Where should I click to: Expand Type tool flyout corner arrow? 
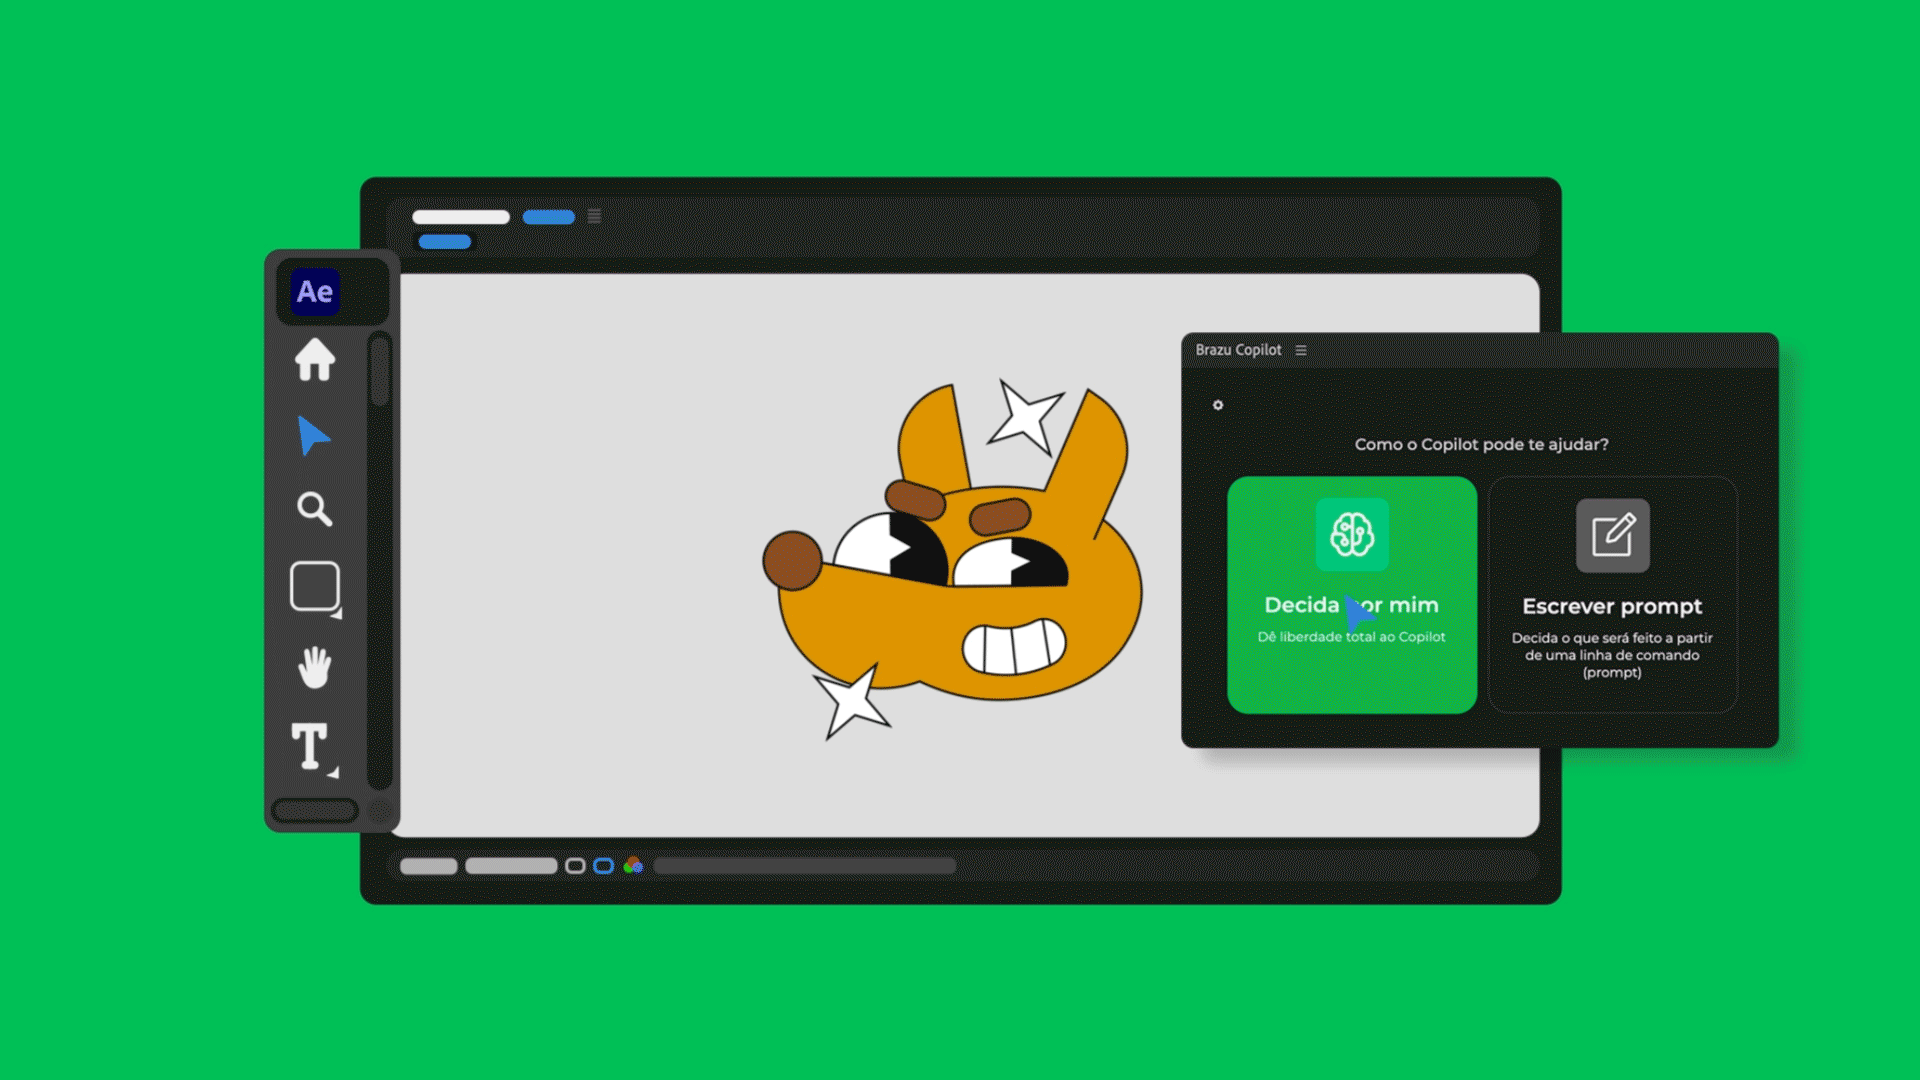(333, 772)
